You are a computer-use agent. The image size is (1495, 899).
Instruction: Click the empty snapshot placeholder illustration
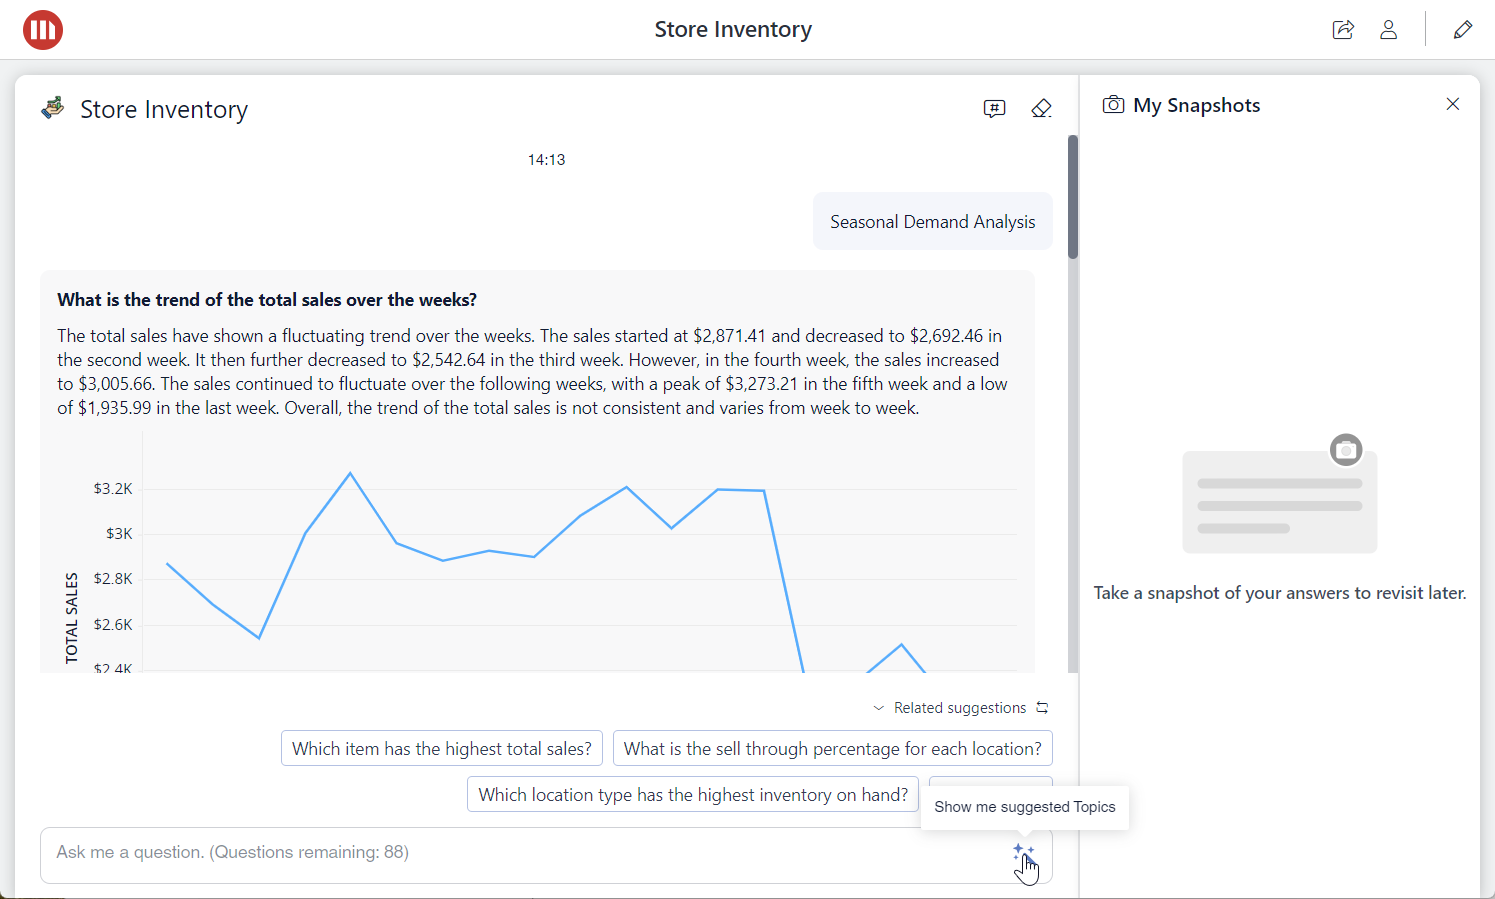click(x=1279, y=497)
